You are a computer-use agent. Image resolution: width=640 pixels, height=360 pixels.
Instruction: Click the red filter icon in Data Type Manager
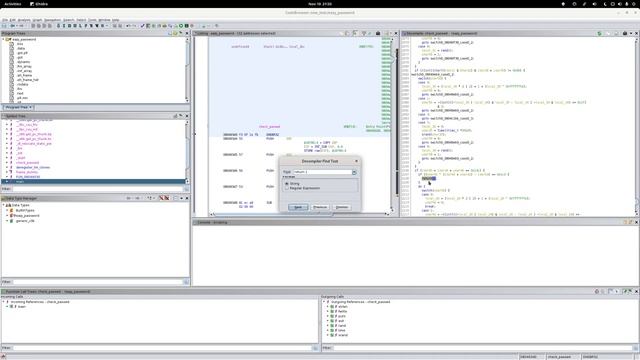coord(162,198)
